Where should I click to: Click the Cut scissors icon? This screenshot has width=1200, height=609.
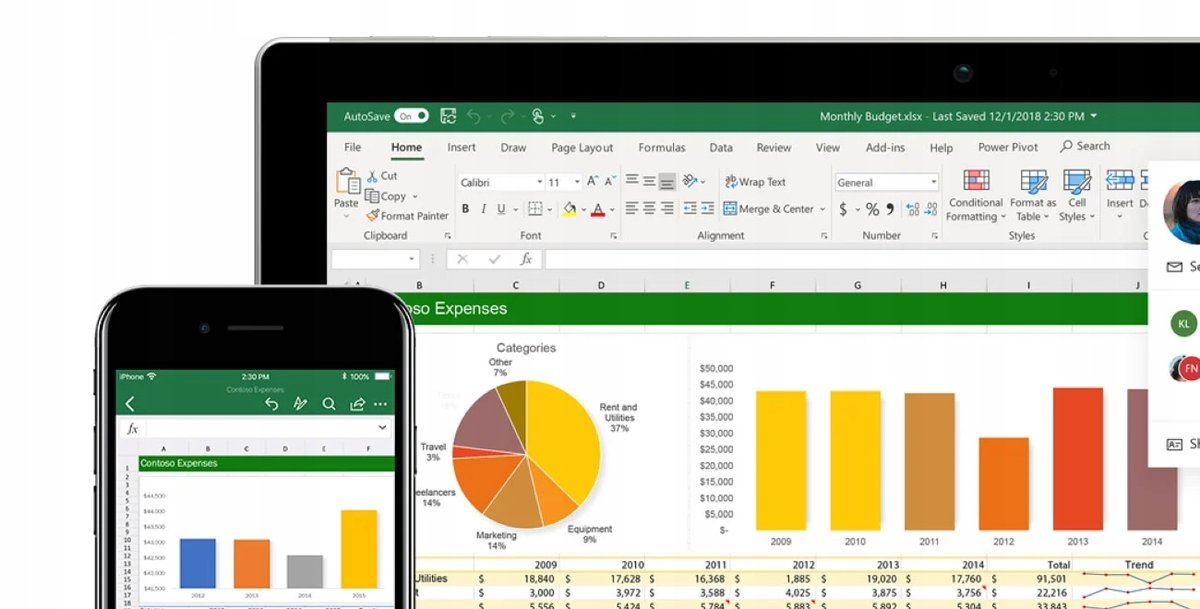373,175
